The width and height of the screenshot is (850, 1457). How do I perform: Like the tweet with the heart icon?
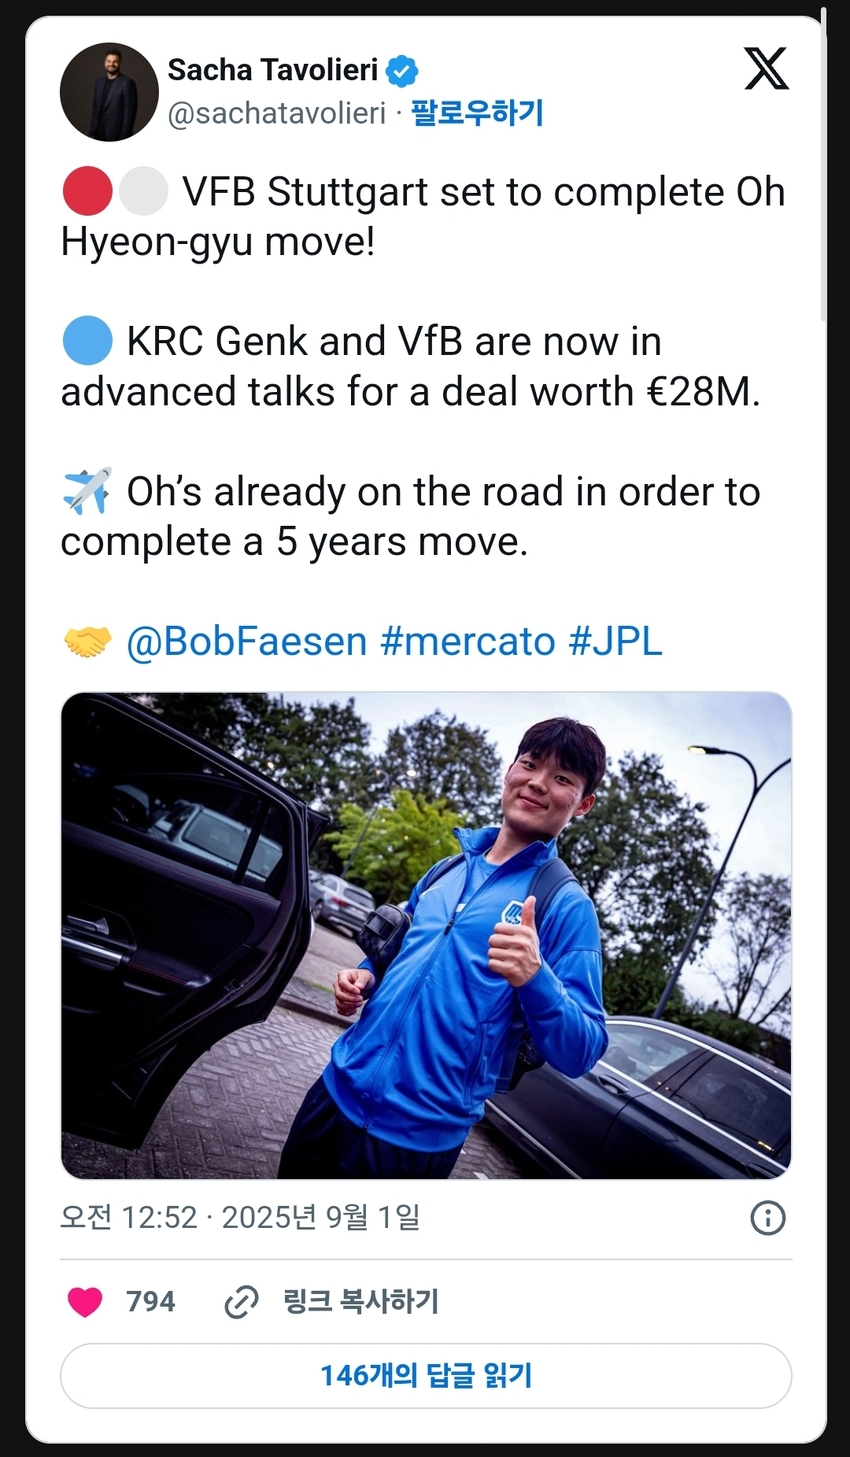click(x=85, y=1302)
